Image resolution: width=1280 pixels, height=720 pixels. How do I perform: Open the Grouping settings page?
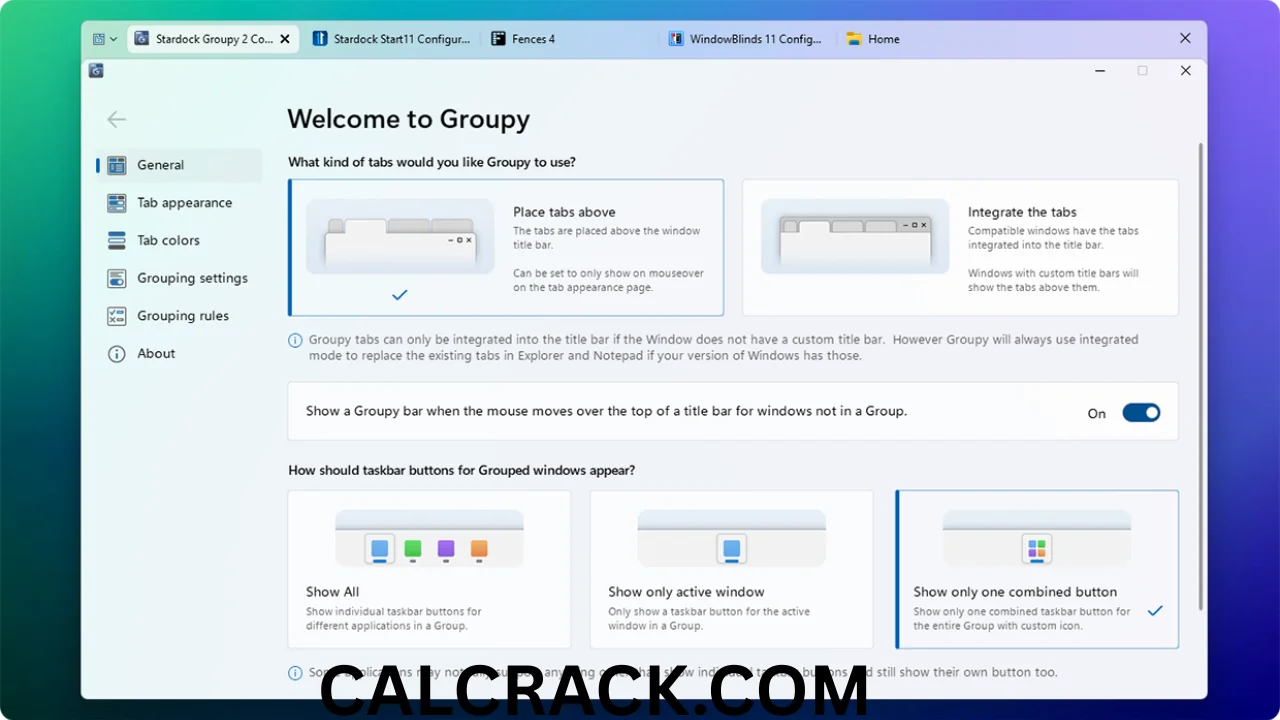pyautogui.click(x=179, y=279)
